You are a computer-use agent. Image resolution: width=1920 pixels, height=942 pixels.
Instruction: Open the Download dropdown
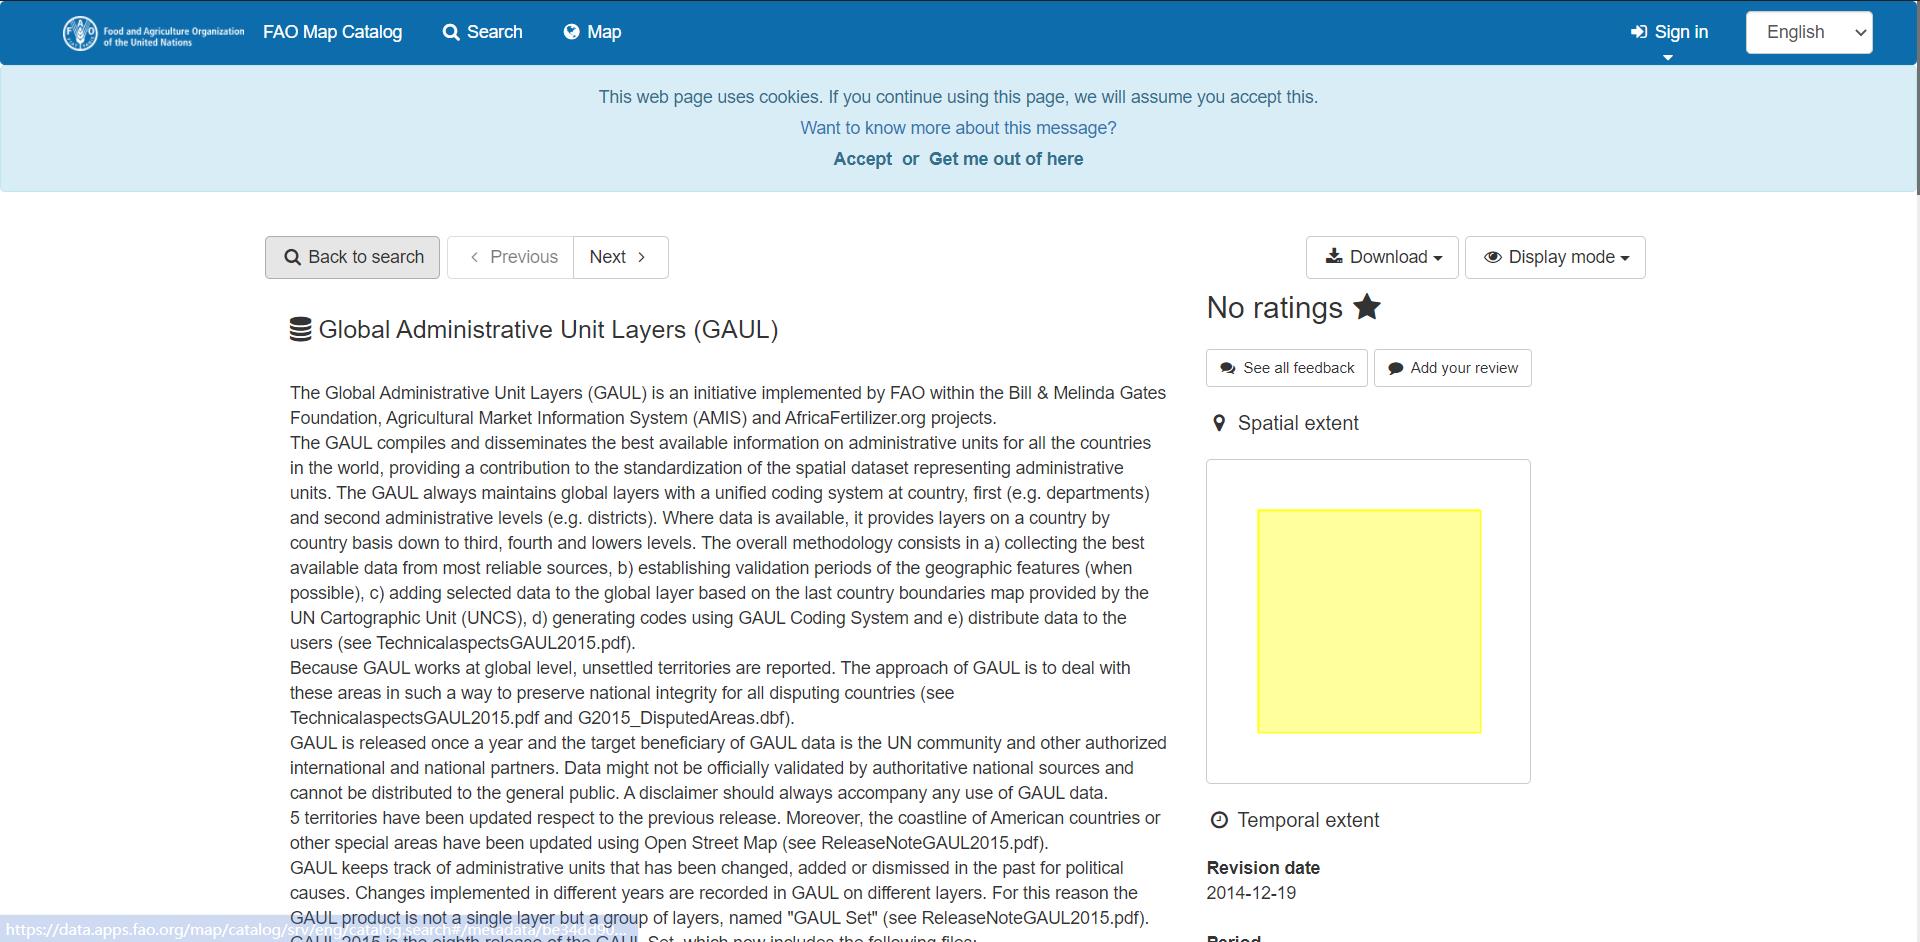[1382, 257]
